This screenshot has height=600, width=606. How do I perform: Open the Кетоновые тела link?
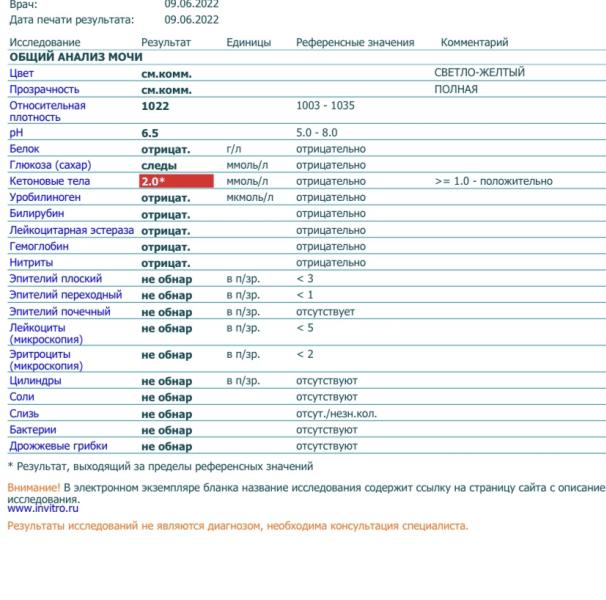point(49,181)
